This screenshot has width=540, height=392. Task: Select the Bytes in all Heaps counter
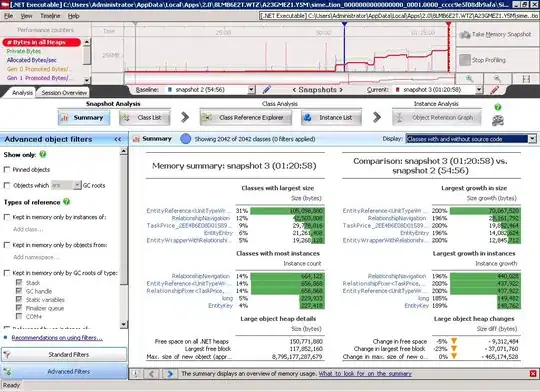(41, 42)
